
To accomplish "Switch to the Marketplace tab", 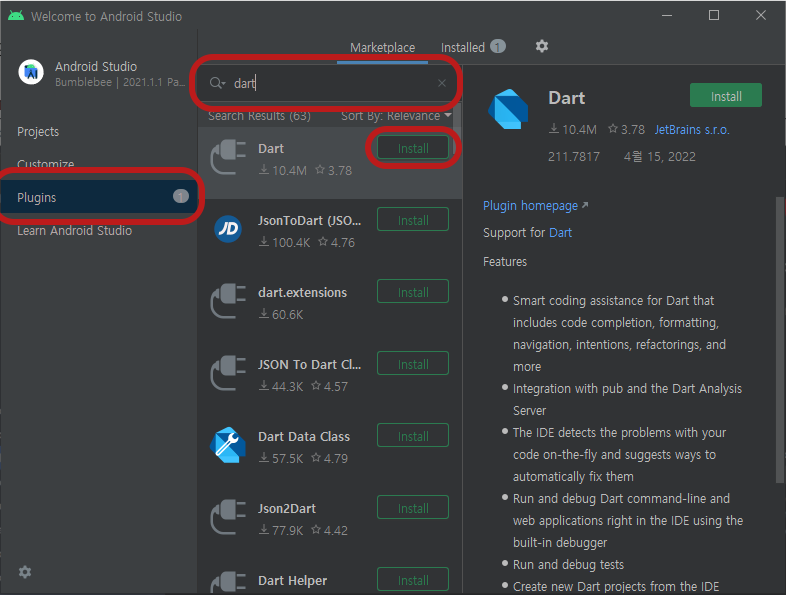I will [x=382, y=48].
